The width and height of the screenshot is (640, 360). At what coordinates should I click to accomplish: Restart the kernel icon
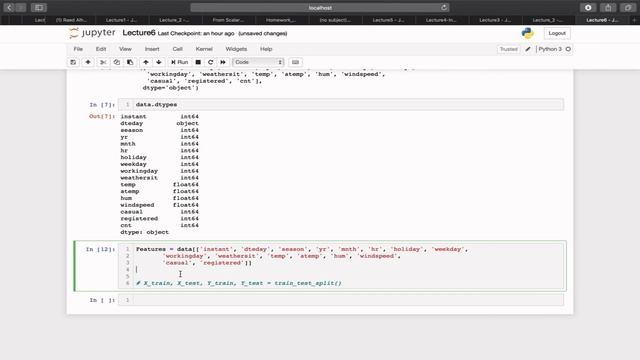tap(210, 62)
